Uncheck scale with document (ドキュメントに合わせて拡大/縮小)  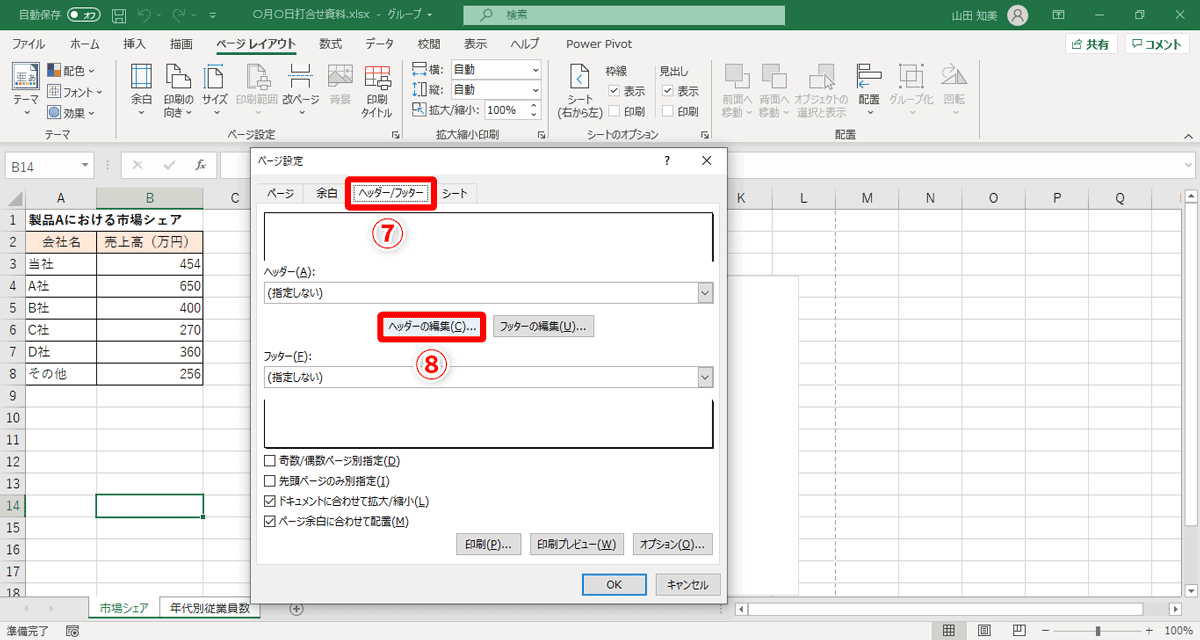click(x=269, y=501)
